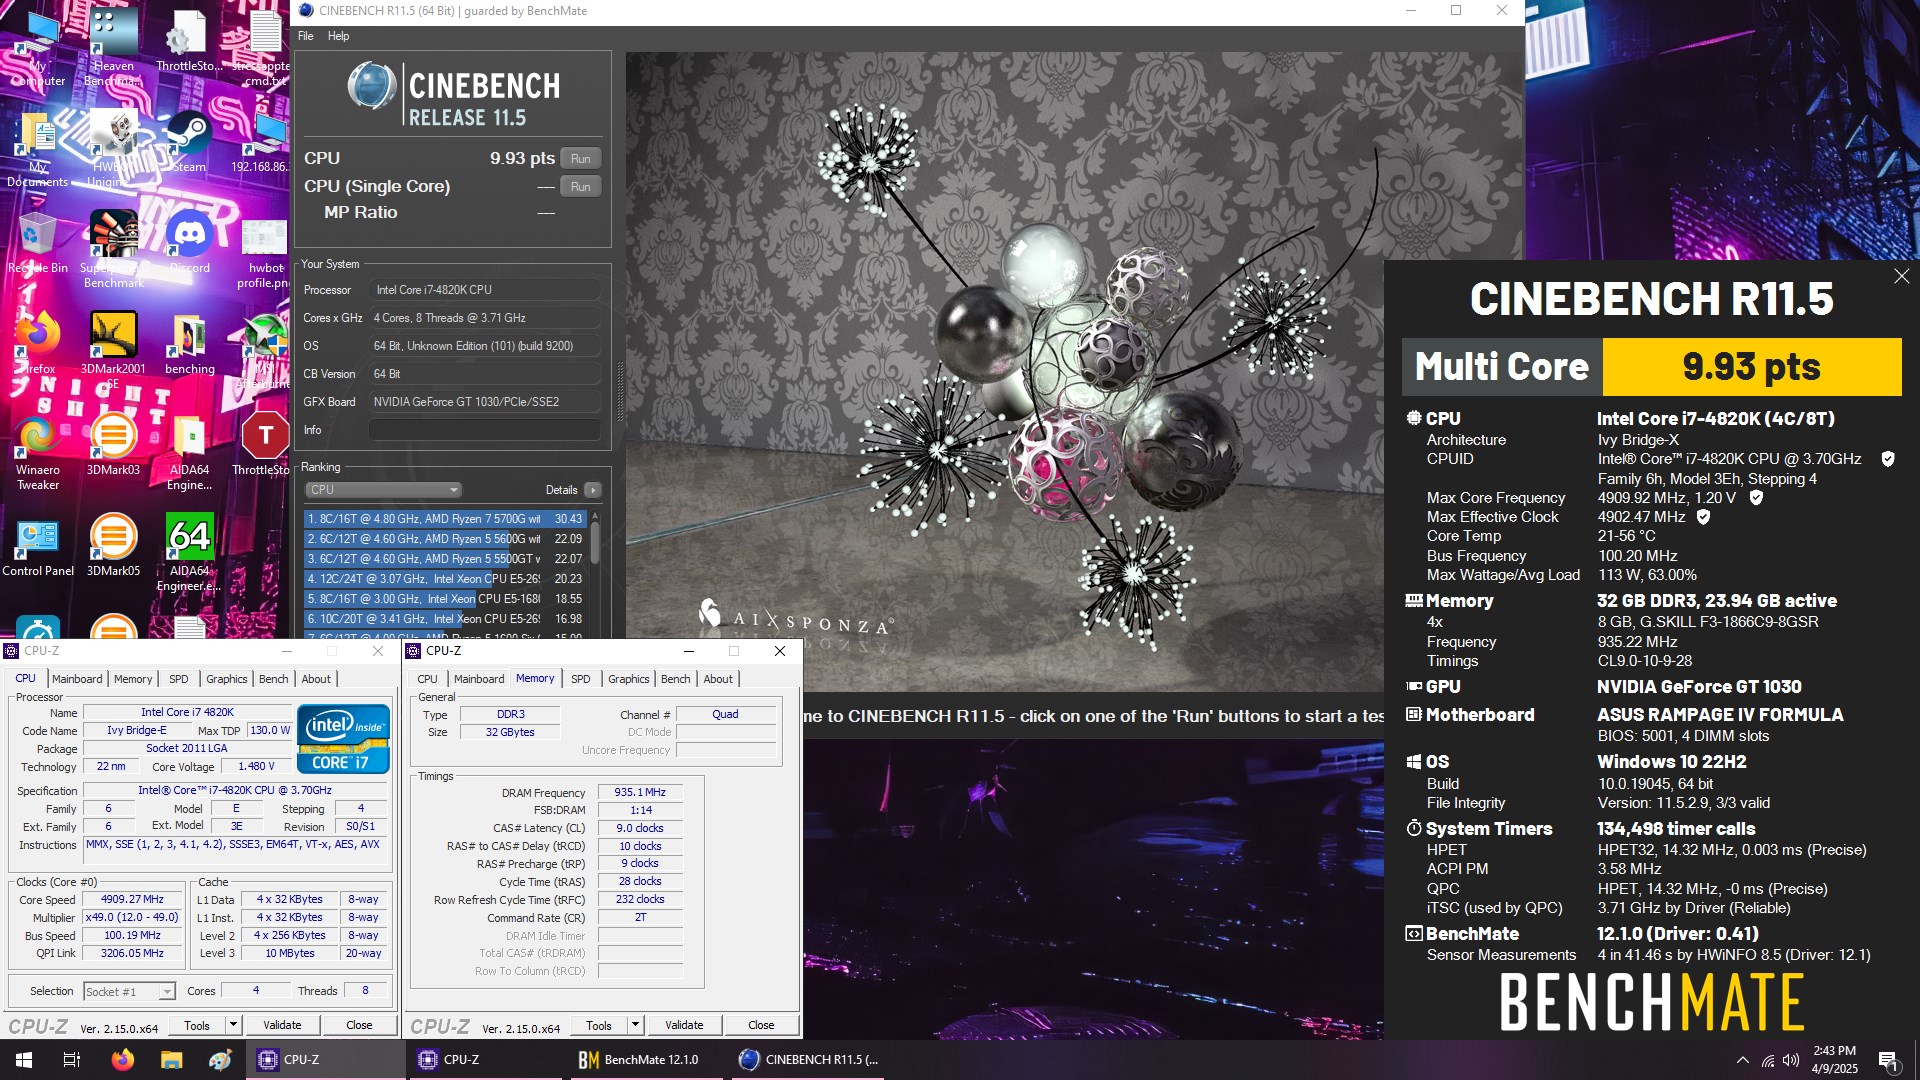Open Graphics tab in right CPU-Z window
1920x1080 pixels.
[629, 679]
